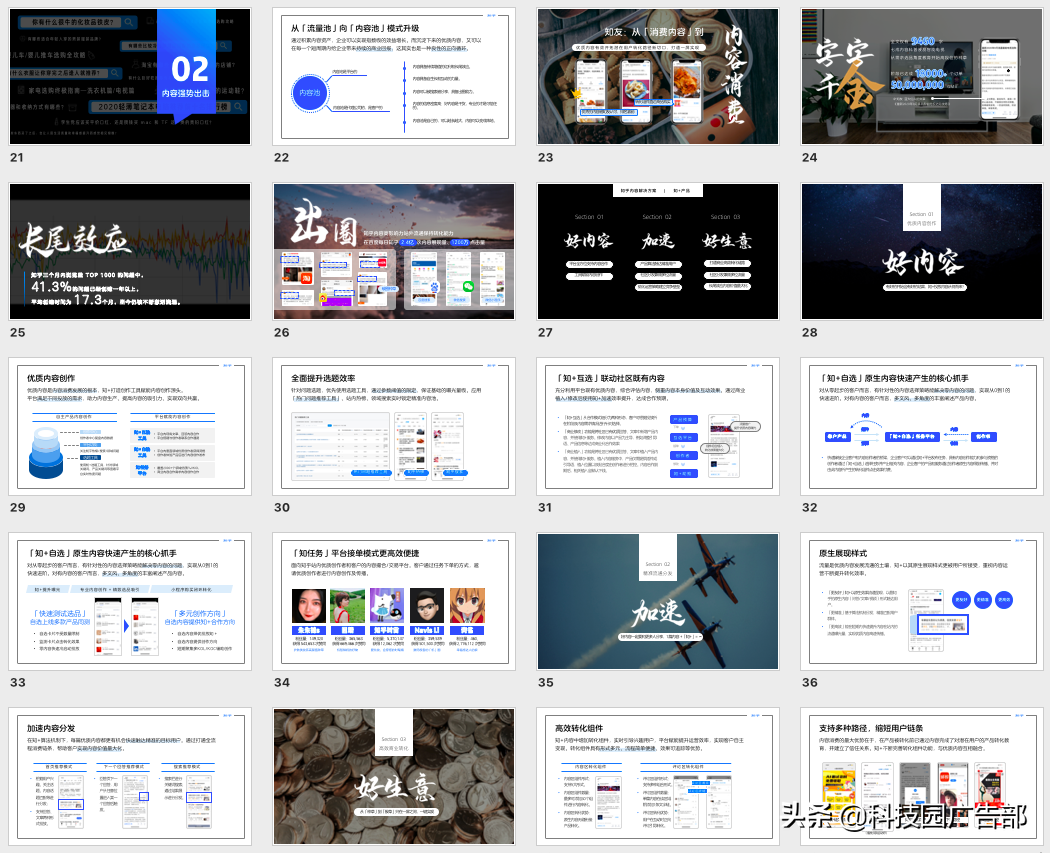Open slide 34 showing five avatar portraits

pyautogui.click(x=394, y=601)
